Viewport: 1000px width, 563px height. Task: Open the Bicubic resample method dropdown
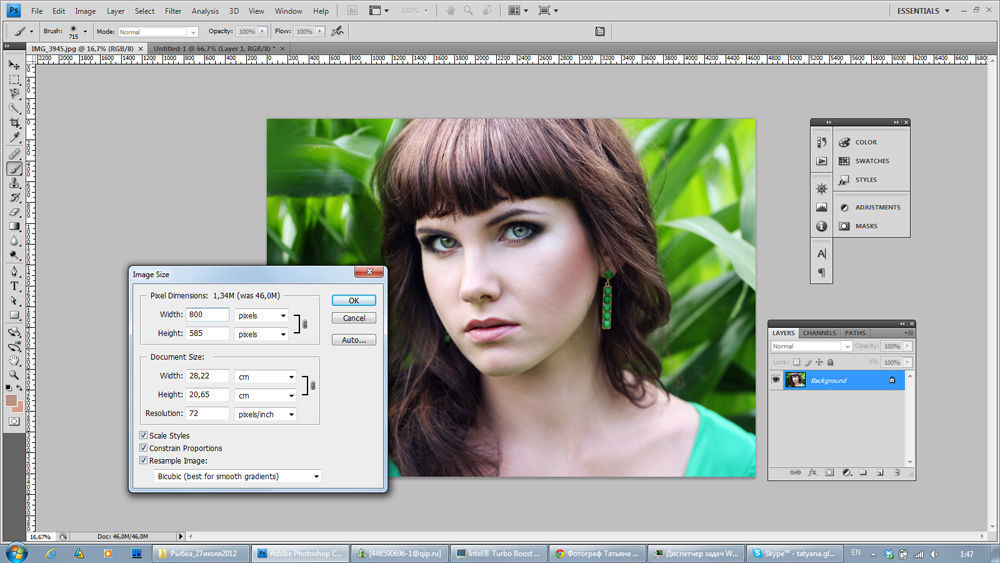pos(238,477)
